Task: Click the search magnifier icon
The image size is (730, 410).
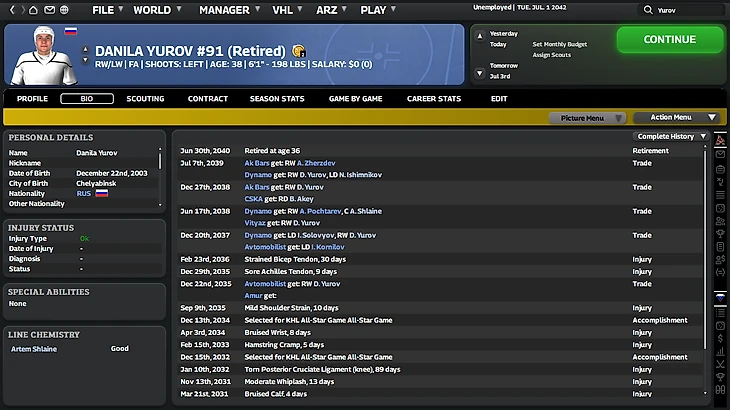Action: pyautogui.click(x=647, y=10)
